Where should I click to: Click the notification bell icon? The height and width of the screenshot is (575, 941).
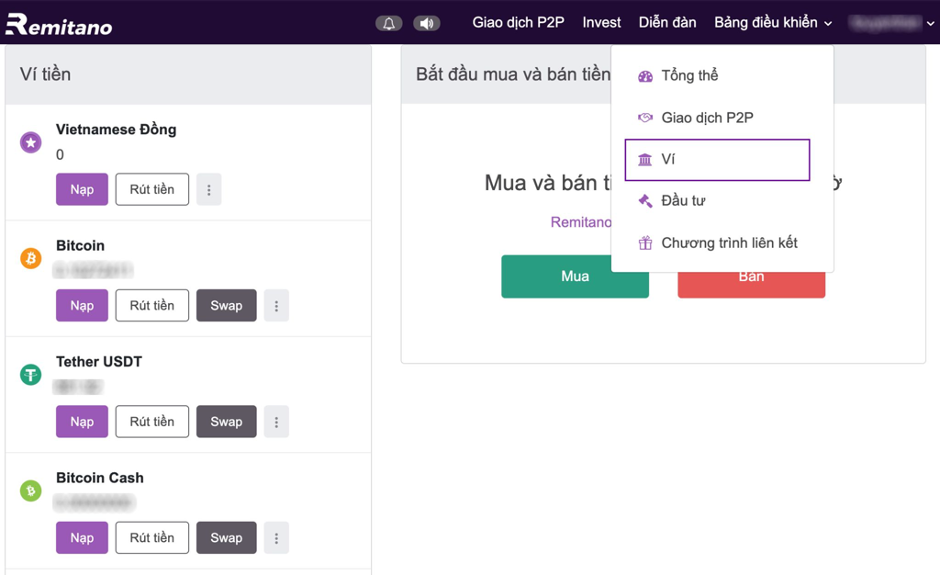388,23
